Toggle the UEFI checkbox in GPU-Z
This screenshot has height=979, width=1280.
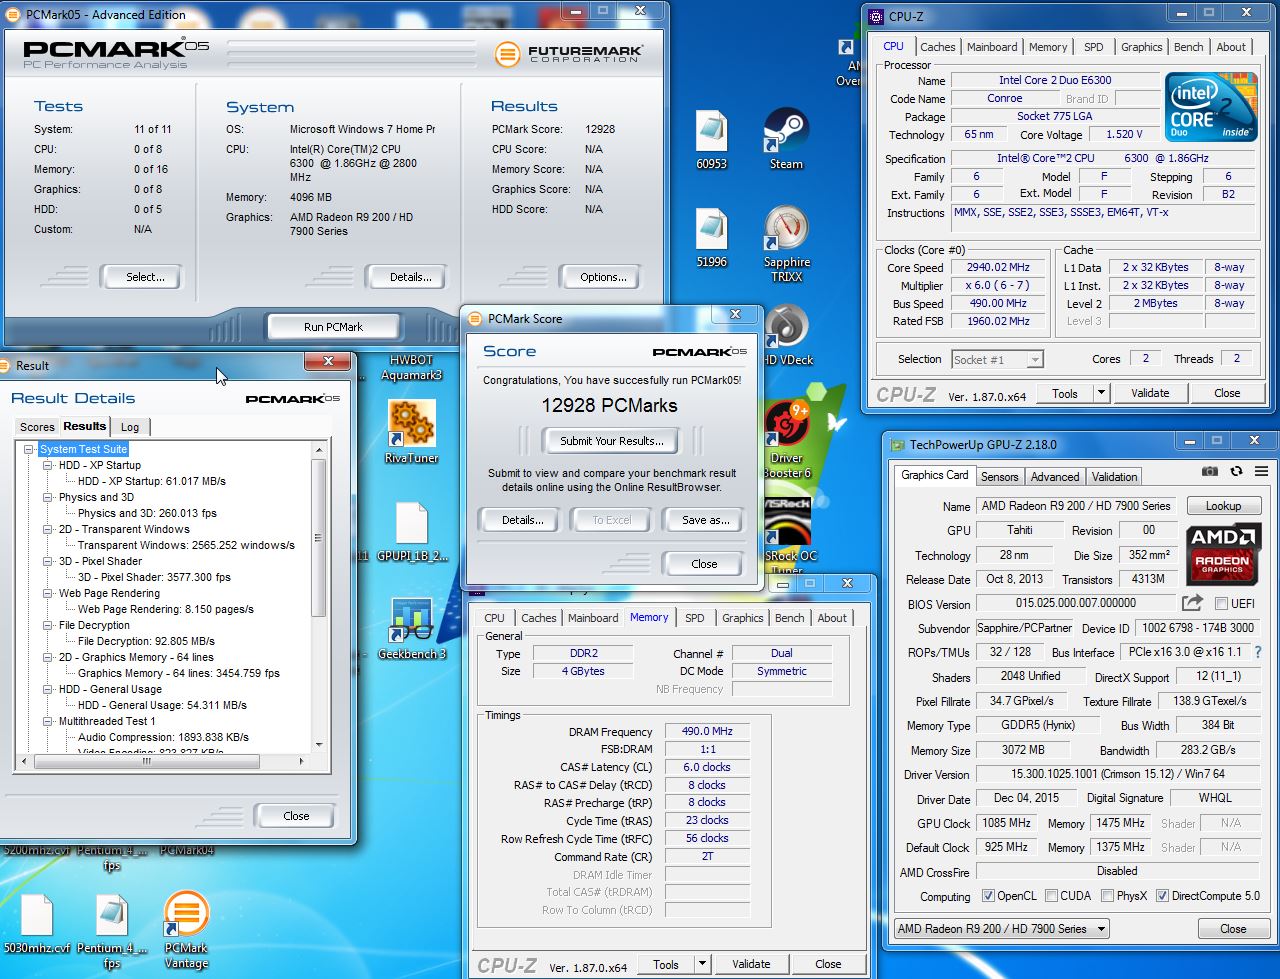pos(1221,603)
